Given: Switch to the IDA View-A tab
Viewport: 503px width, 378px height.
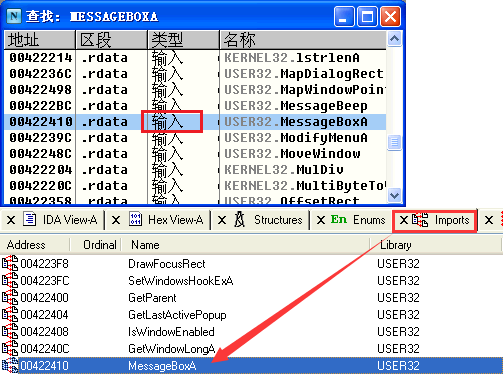Looking at the screenshot, I should pyautogui.click(x=70, y=220).
